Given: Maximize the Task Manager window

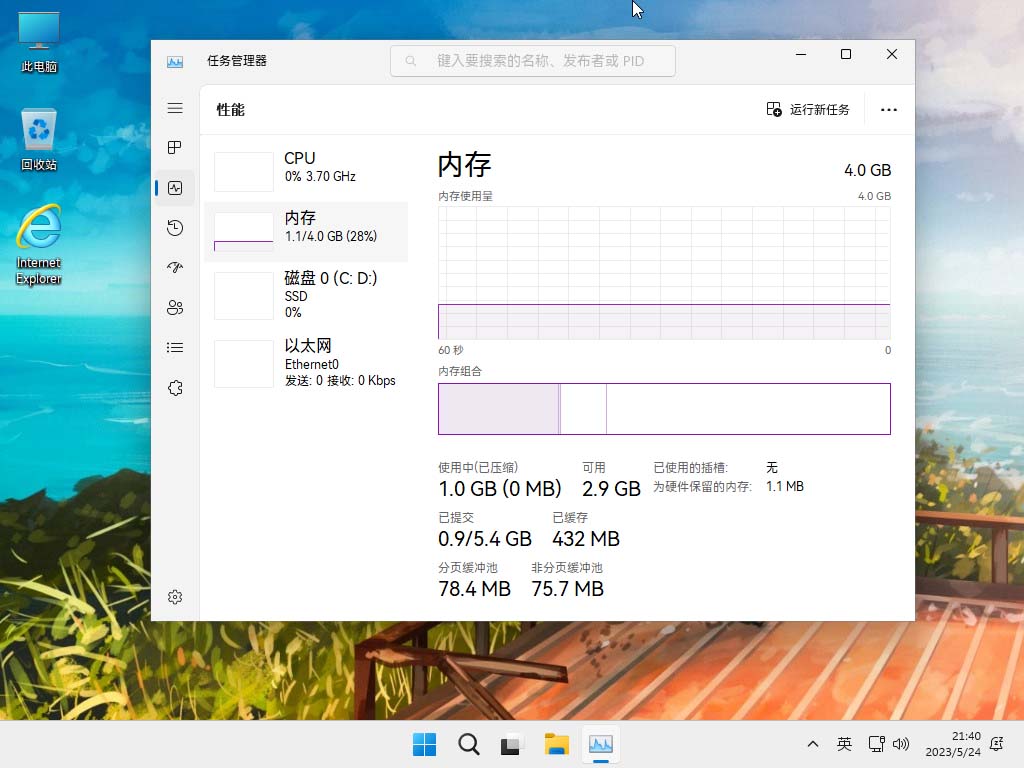Looking at the screenshot, I should click(x=846, y=54).
